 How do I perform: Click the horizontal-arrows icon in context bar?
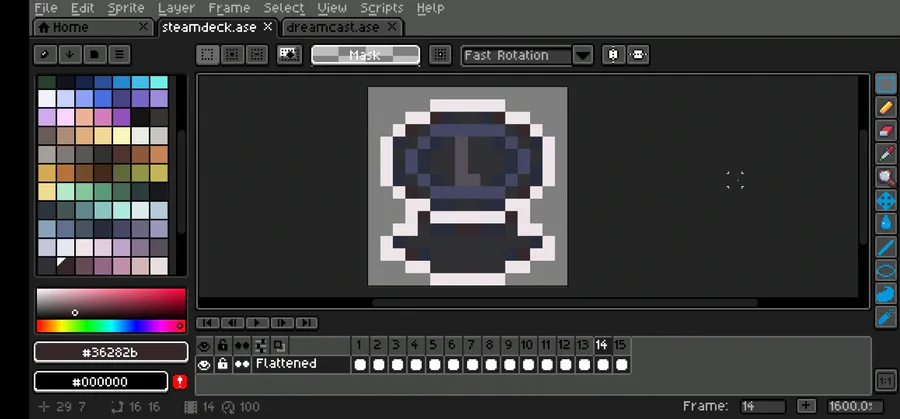click(x=638, y=55)
